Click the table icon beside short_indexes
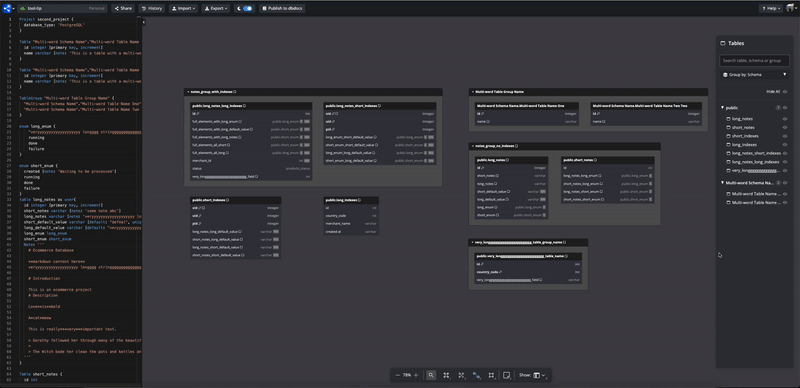800x388 pixels. pos(728,136)
